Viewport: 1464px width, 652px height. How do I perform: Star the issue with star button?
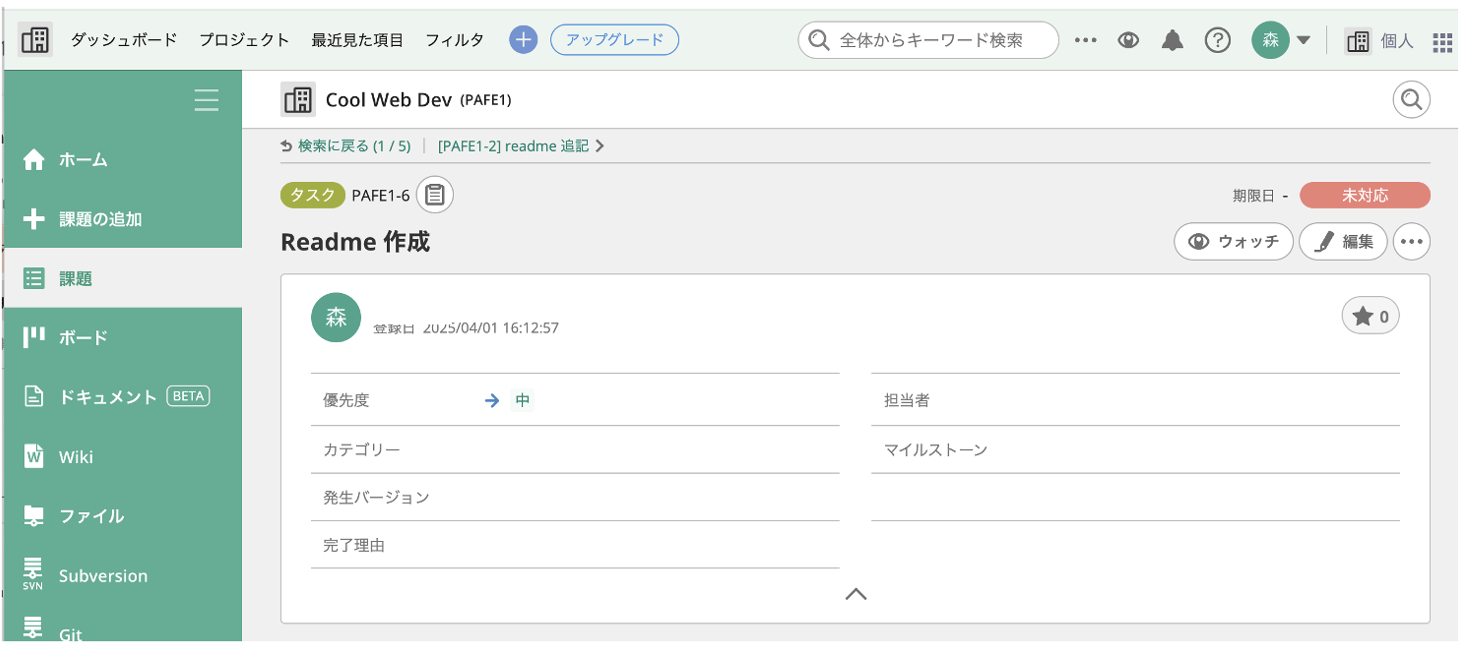pyautogui.click(x=1370, y=317)
